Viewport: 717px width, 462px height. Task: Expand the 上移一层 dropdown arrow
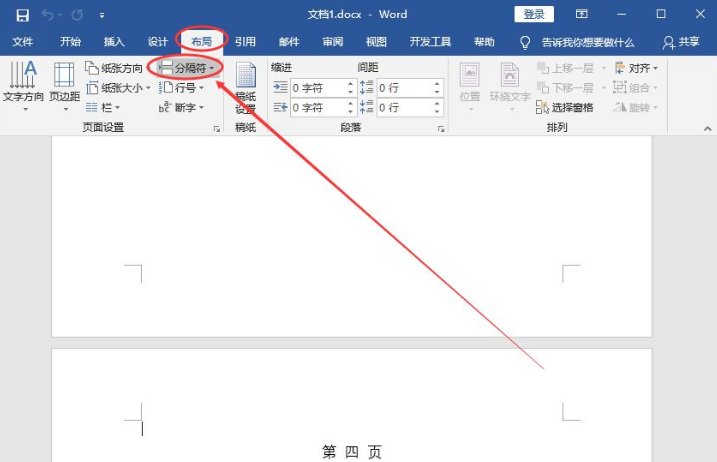coord(603,68)
